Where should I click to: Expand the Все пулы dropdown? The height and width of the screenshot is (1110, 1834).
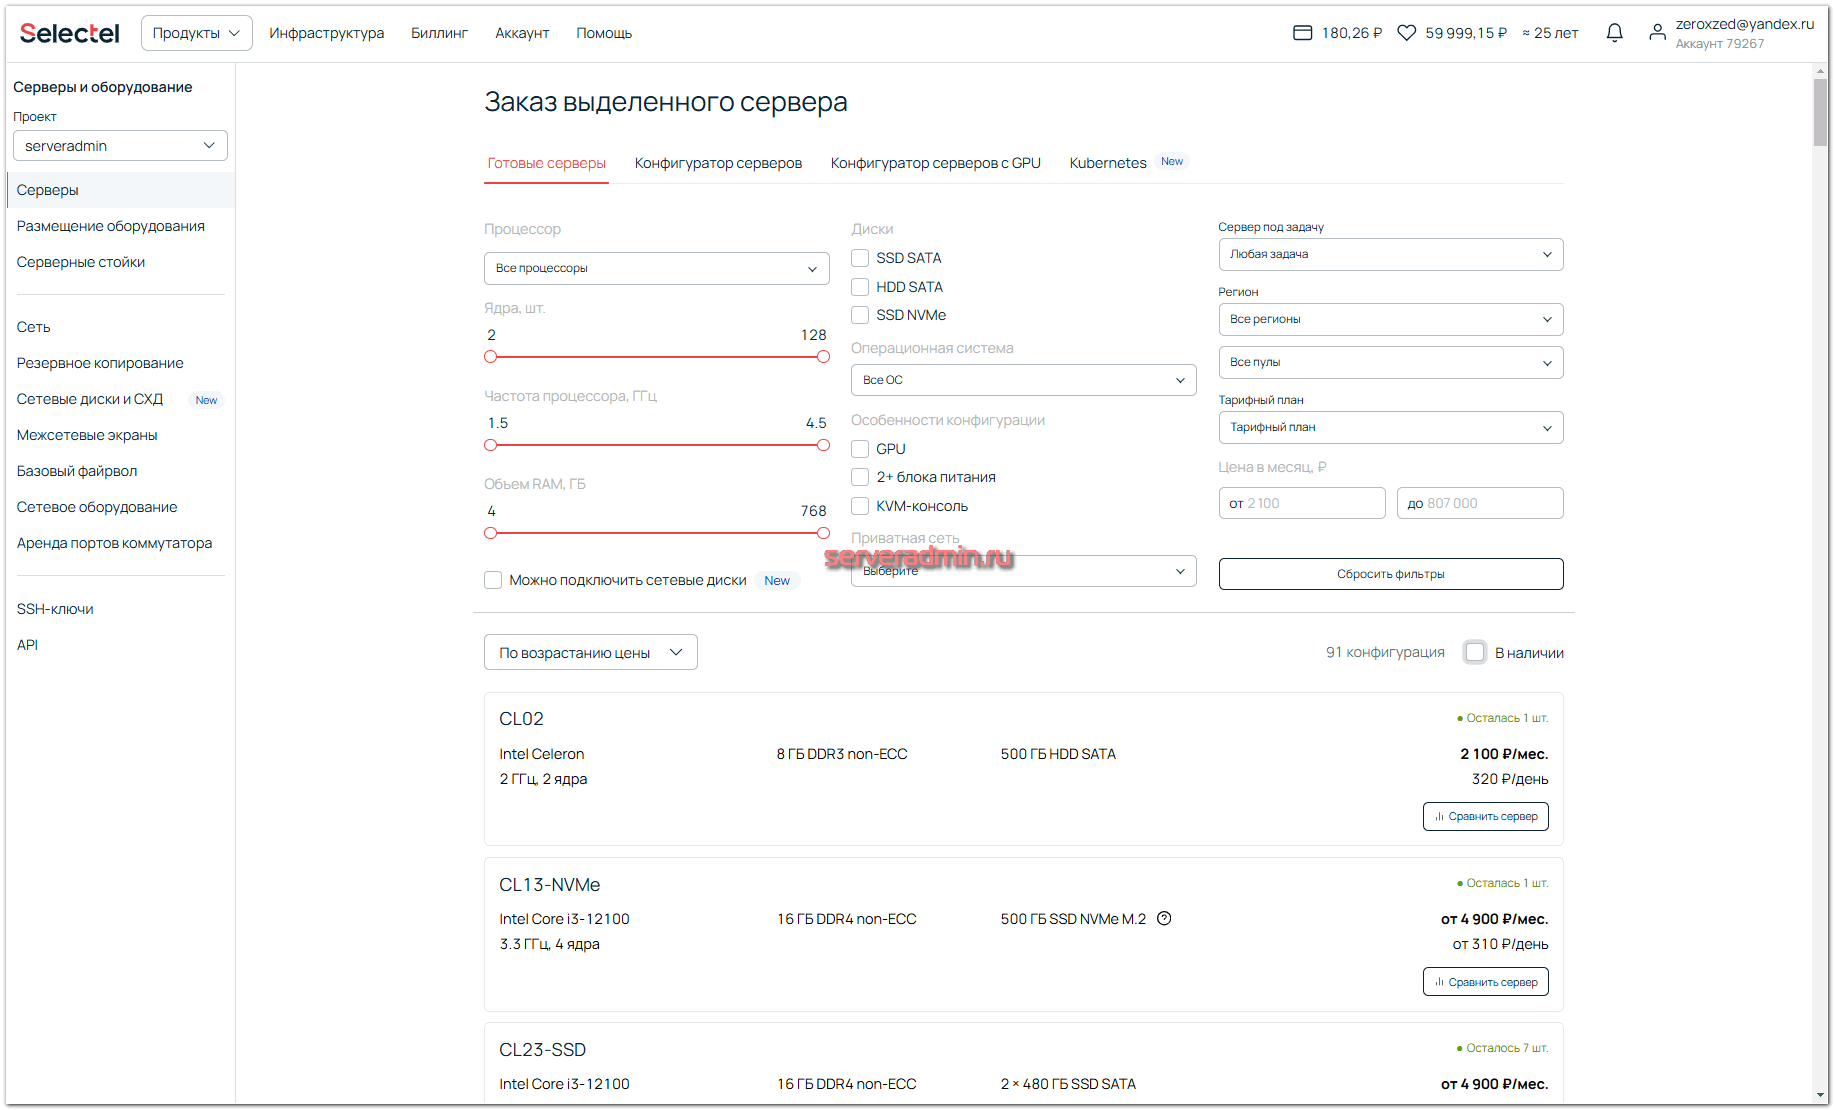pyautogui.click(x=1390, y=362)
